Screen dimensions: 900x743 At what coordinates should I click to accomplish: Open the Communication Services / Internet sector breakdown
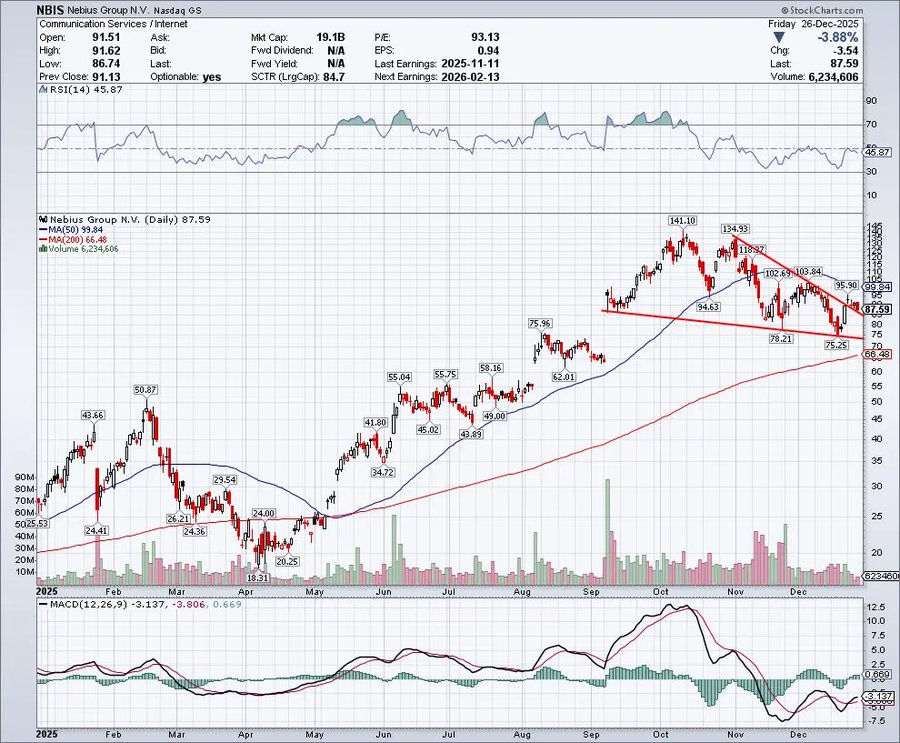pyautogui.click(x=111, y=23)
